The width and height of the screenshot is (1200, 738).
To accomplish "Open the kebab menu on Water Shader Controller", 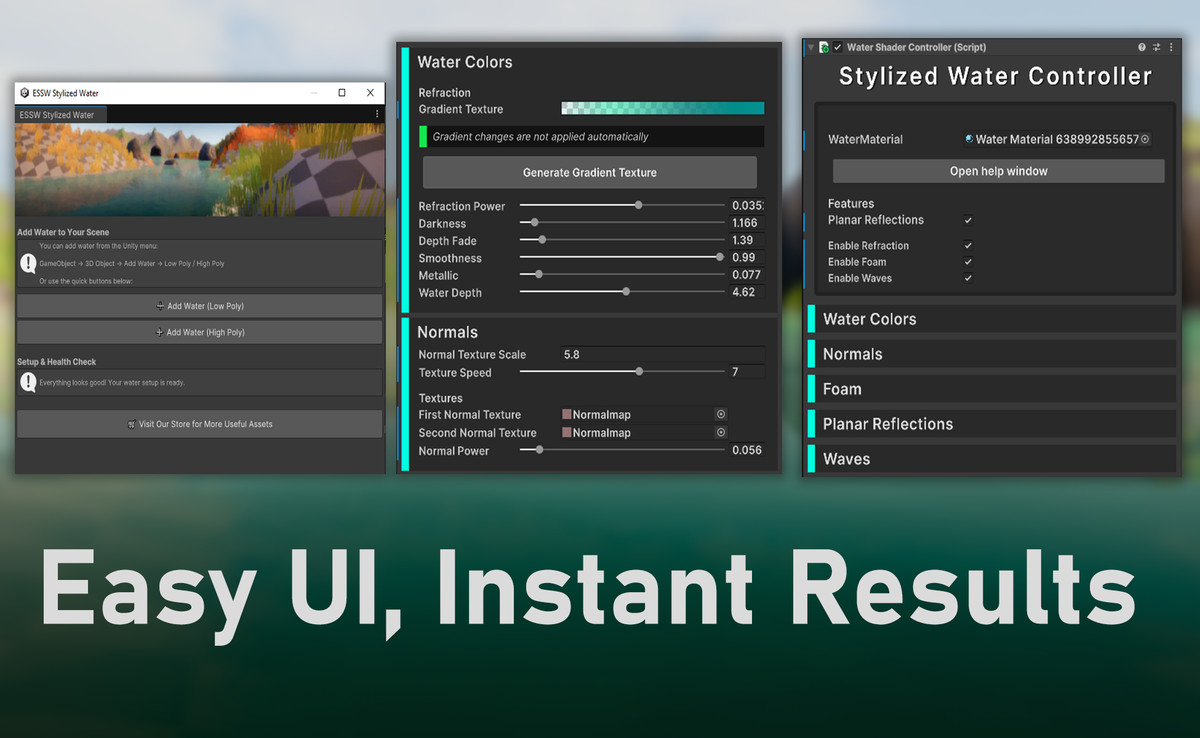I will click(x=1170, y=46).
